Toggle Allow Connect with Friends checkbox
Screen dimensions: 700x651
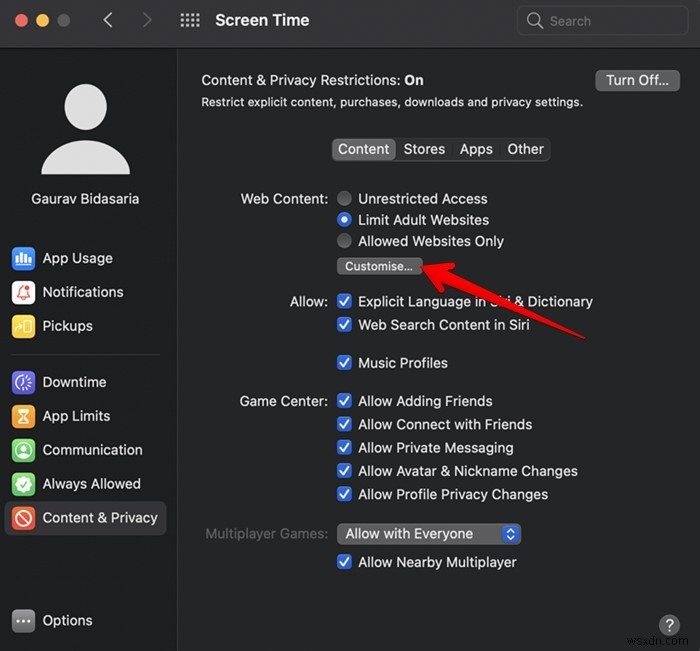point(344,424)
